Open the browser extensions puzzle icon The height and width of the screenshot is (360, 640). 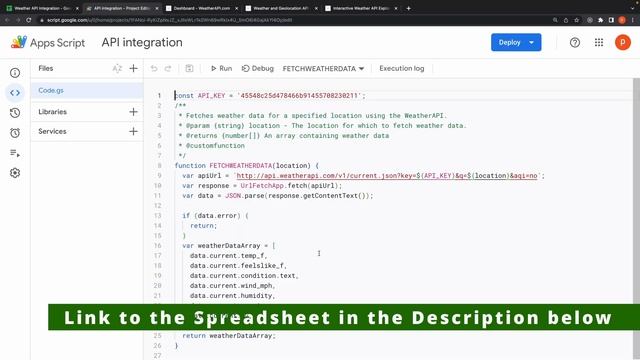(x=600, y=20)
